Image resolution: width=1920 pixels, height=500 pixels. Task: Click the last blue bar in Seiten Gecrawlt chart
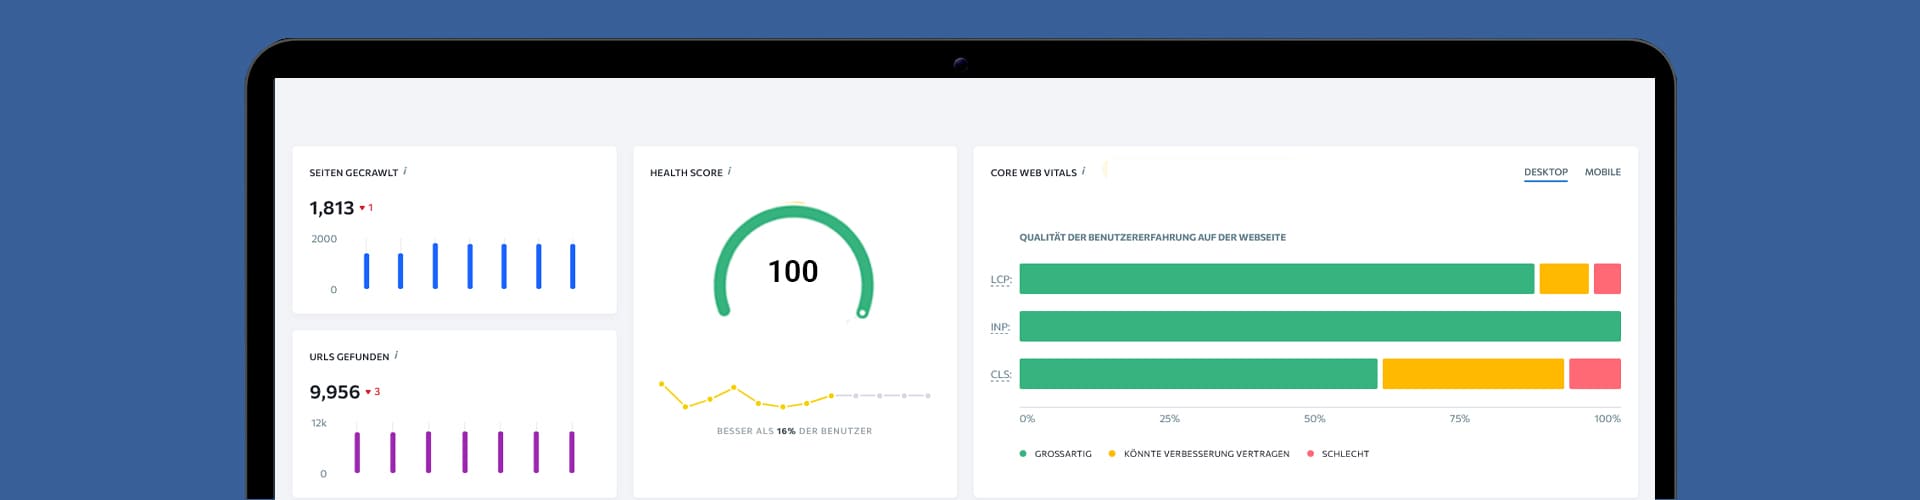point(573,266)
